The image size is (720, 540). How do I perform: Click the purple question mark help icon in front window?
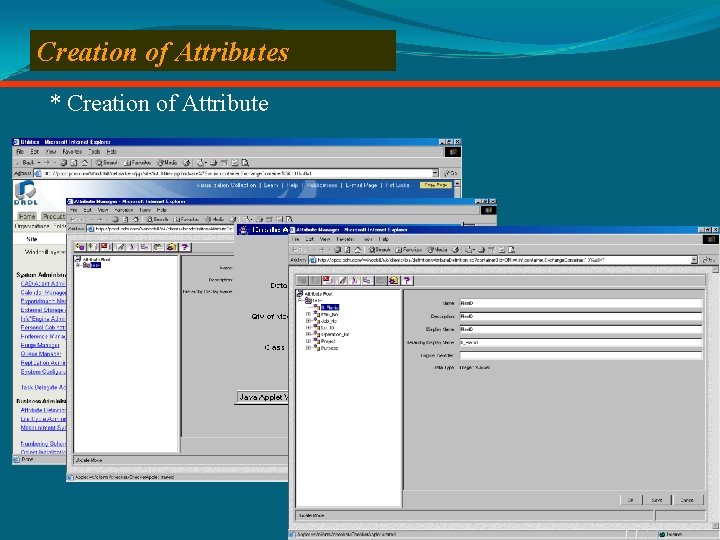pos(407,280)
